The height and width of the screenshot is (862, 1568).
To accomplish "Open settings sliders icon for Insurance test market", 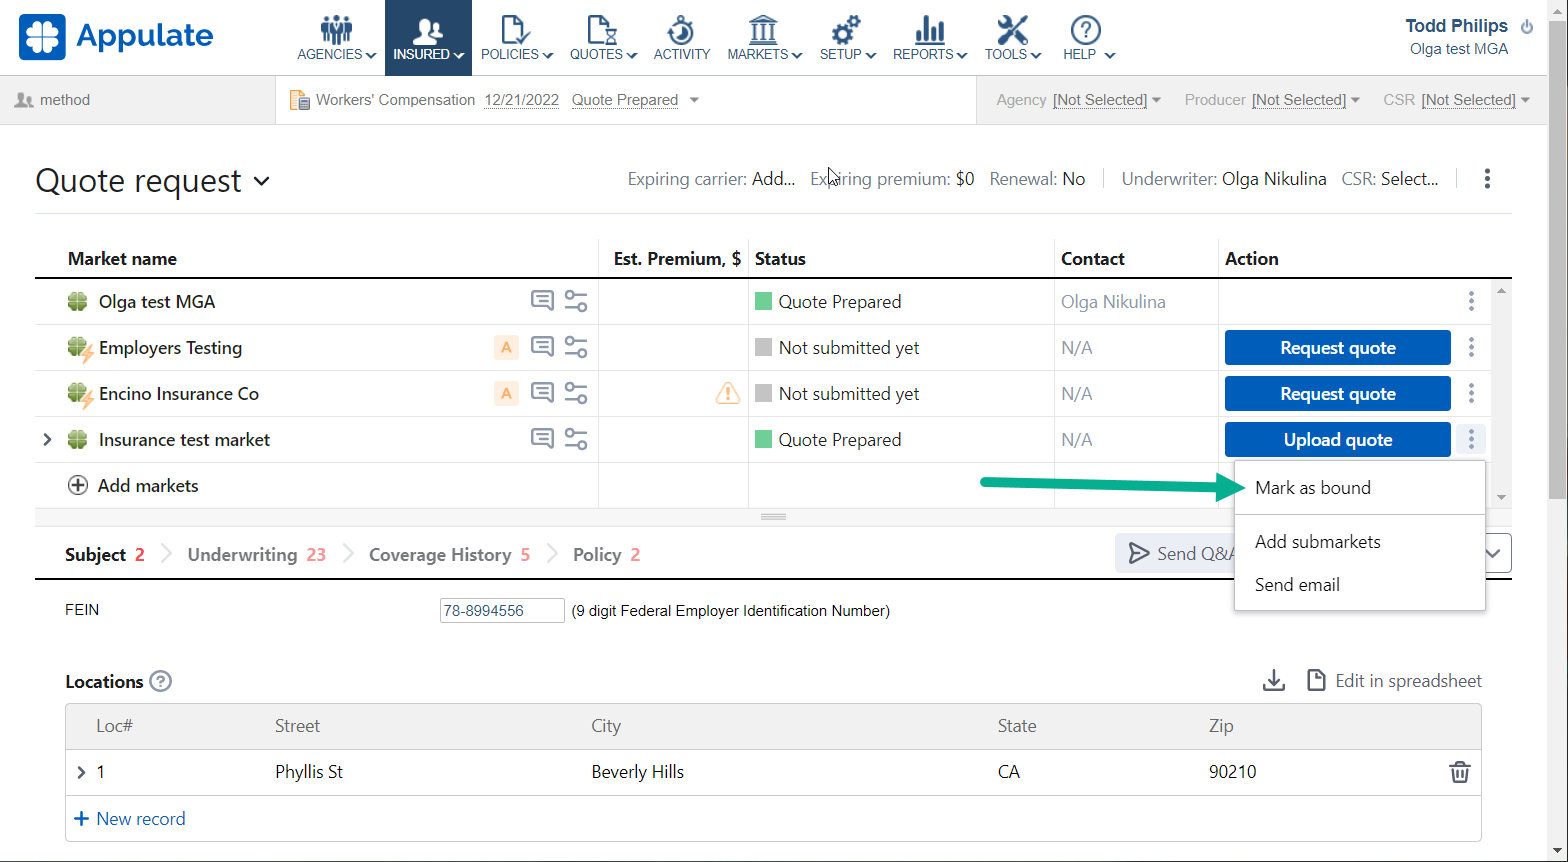I will tap(576, 439).
